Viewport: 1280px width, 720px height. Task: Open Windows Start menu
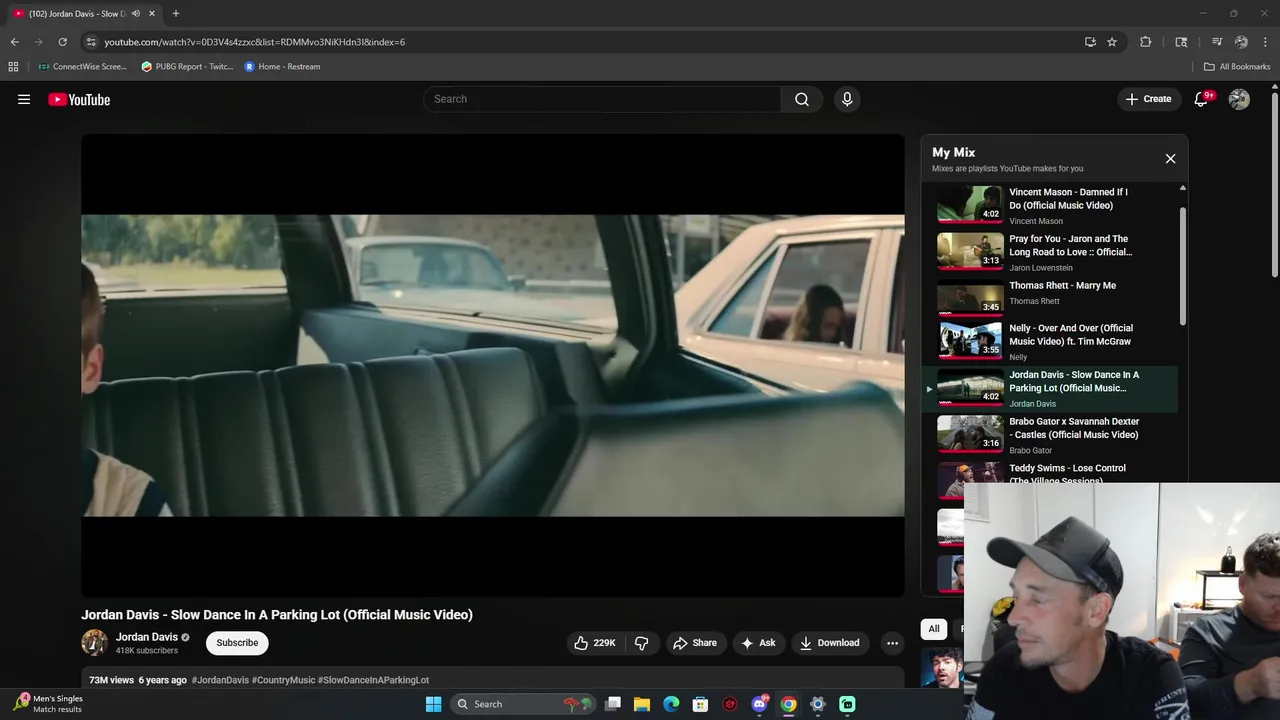click(433, 704)
